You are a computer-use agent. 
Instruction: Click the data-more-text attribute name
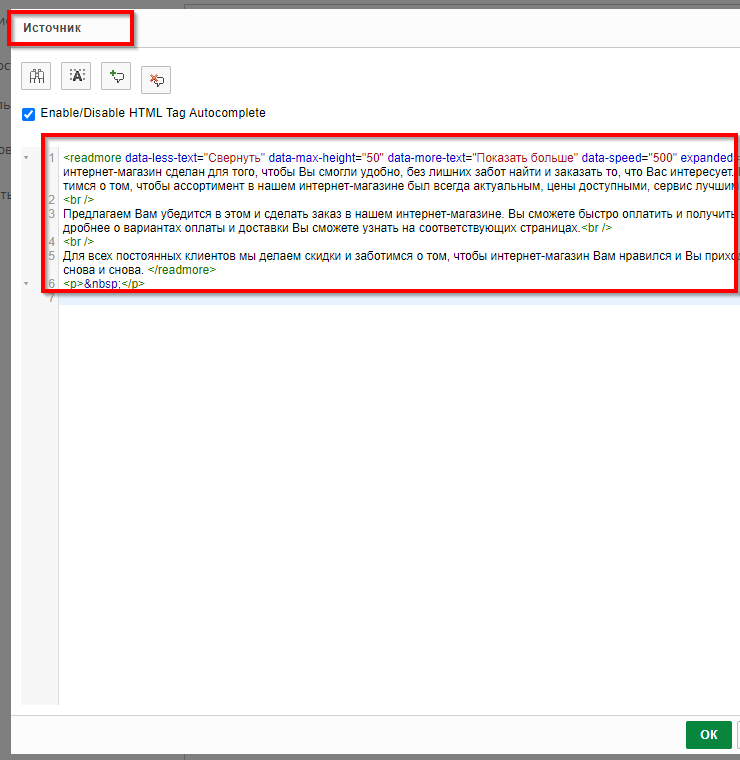tap(426, 158)
